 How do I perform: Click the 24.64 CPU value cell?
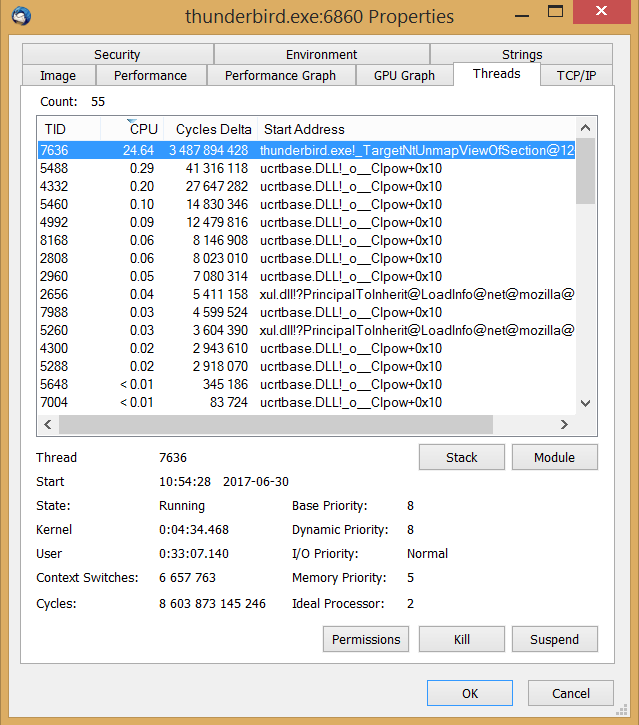click(x=138, y=150)
